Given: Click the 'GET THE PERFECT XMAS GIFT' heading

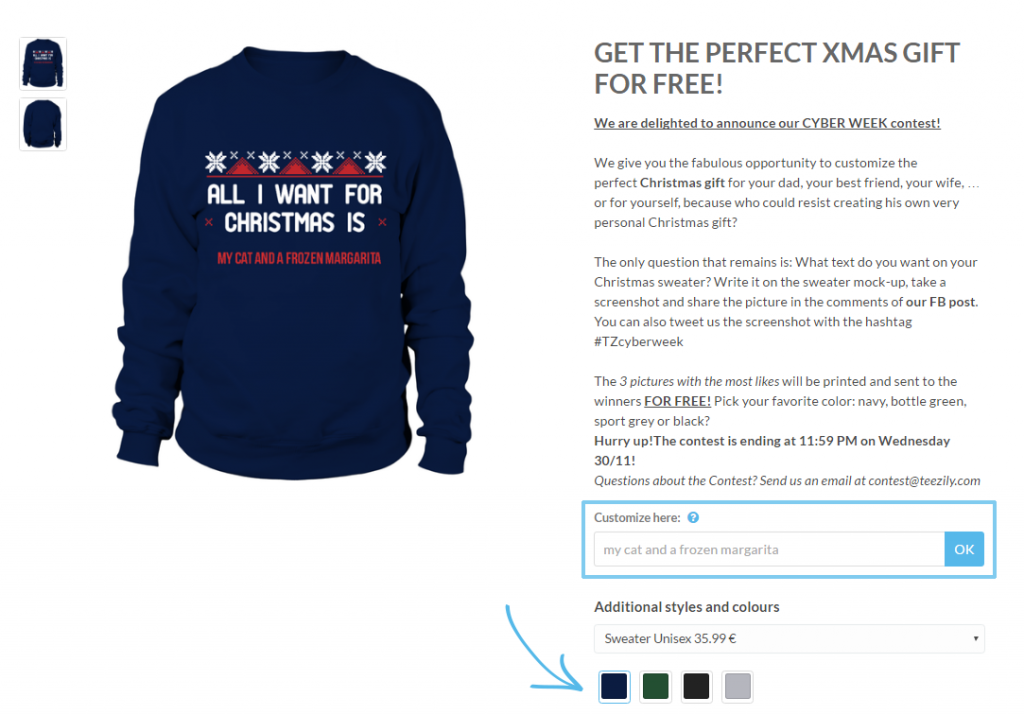Looking at the screenshot, I should coord(776,53).
